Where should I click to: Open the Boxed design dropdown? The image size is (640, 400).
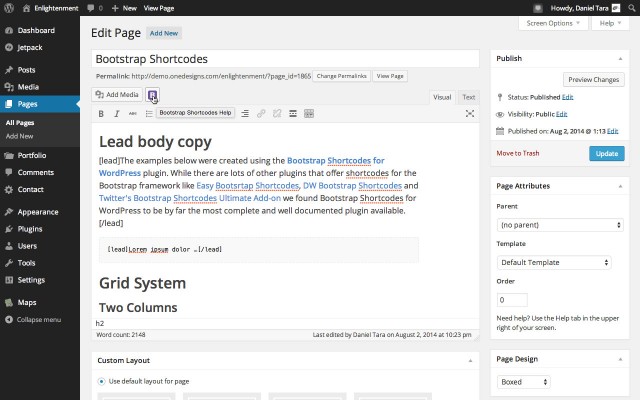click(523, 382)
